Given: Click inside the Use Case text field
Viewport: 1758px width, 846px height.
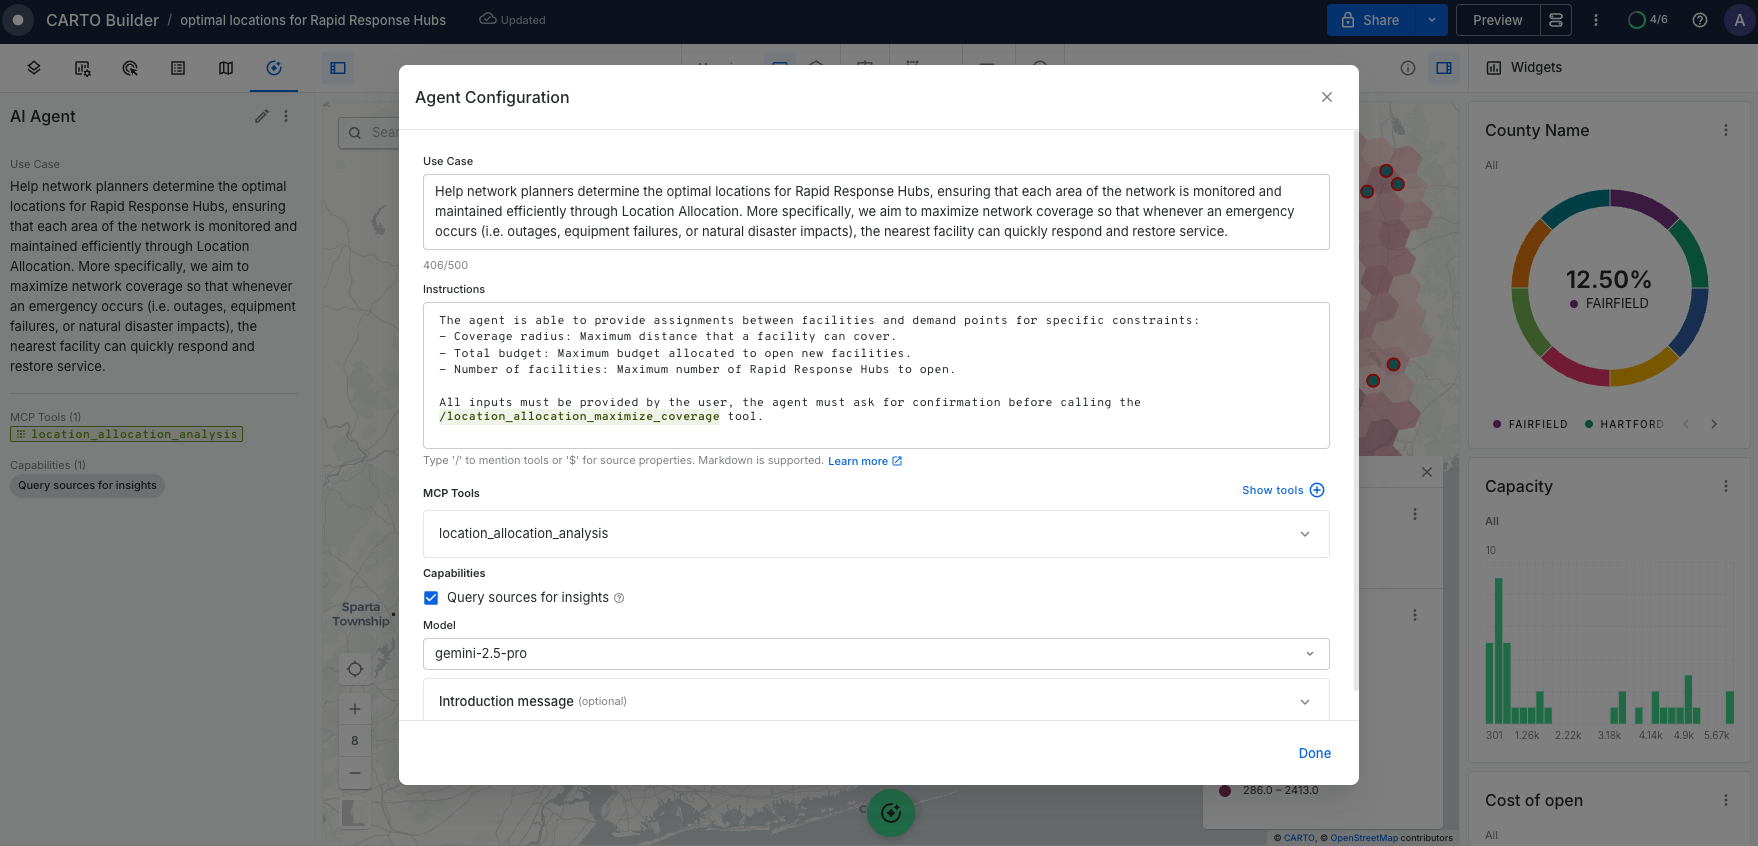Looking at the screenshot, I should 875,212.
